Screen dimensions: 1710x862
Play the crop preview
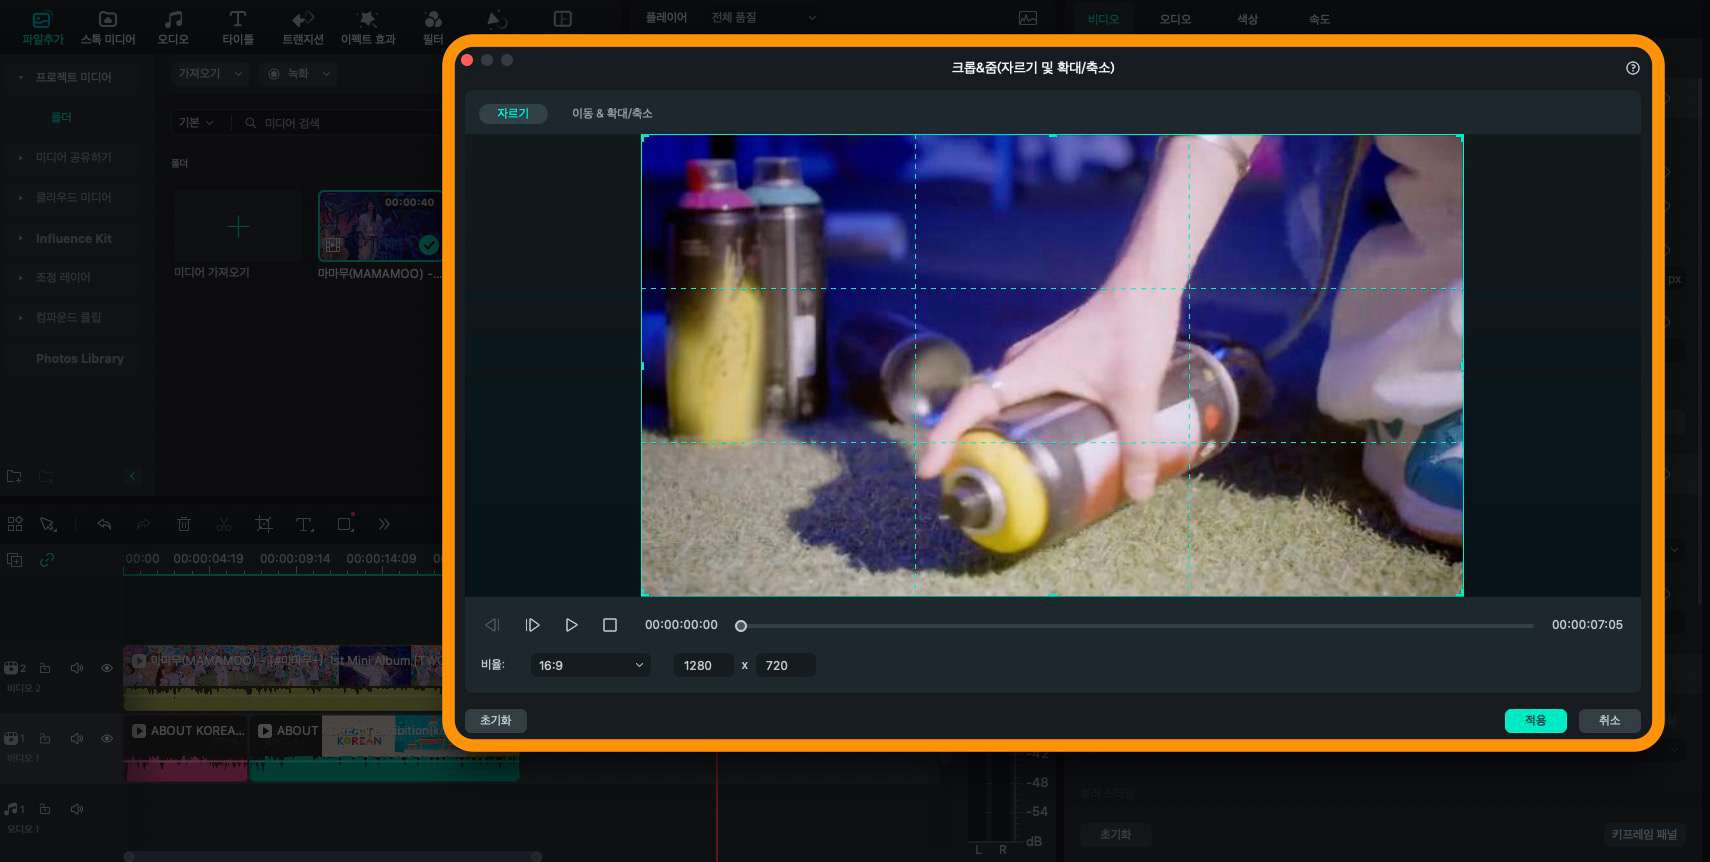tap(571, 625)
